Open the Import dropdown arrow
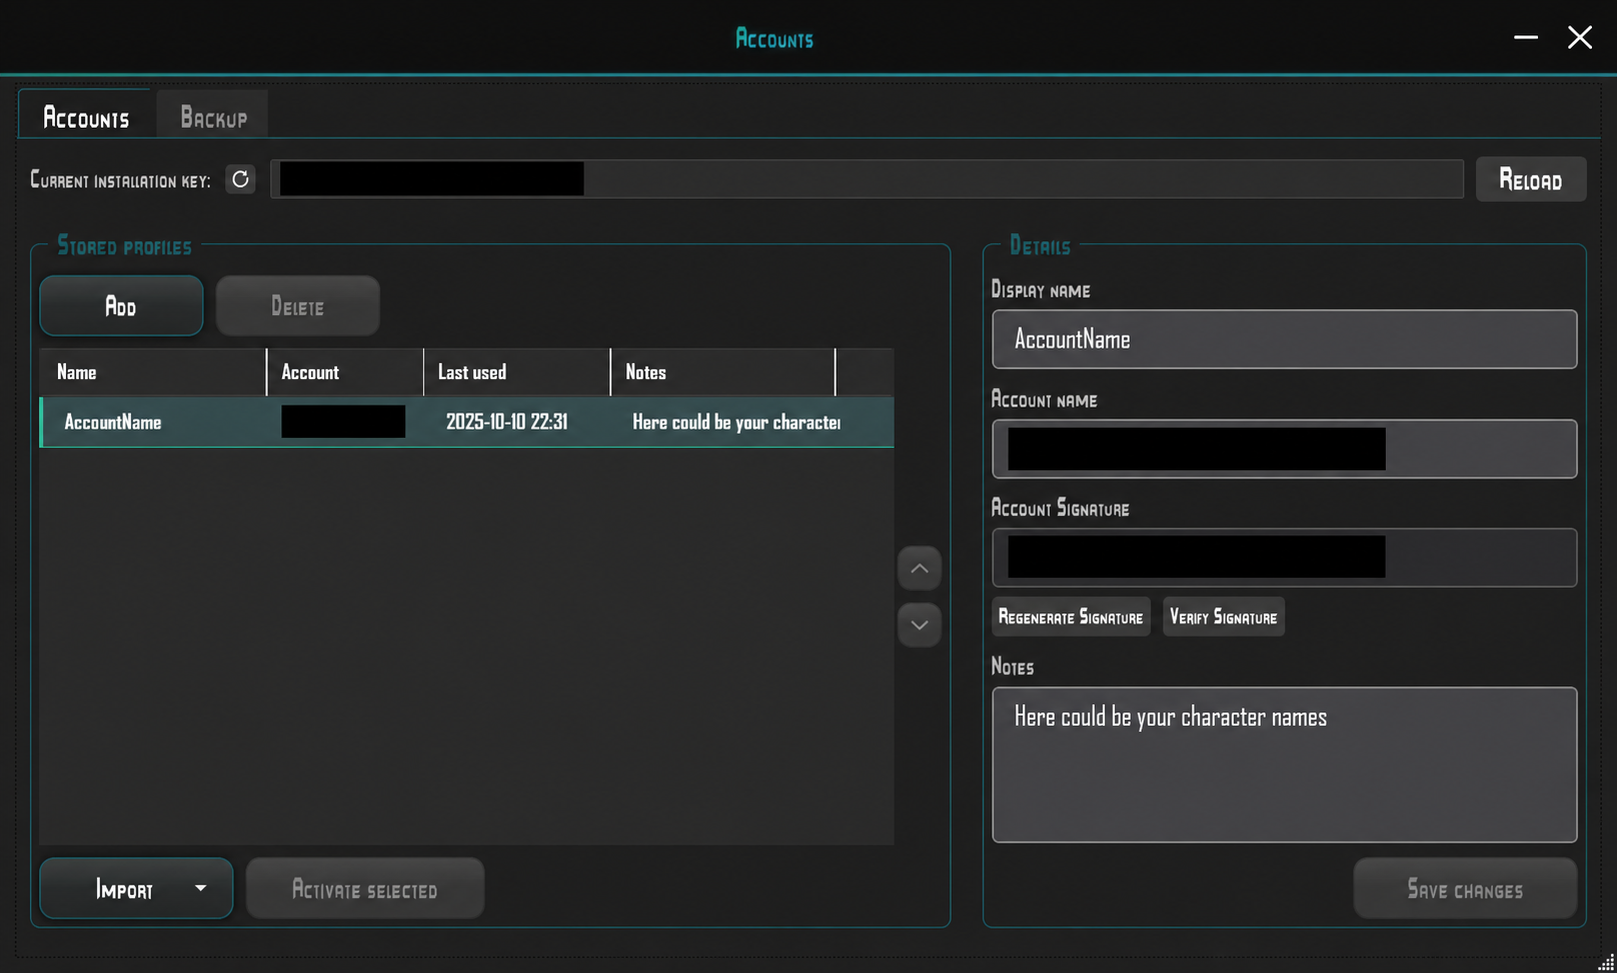This screenshot has height=973, width=1617. point(200,888)
